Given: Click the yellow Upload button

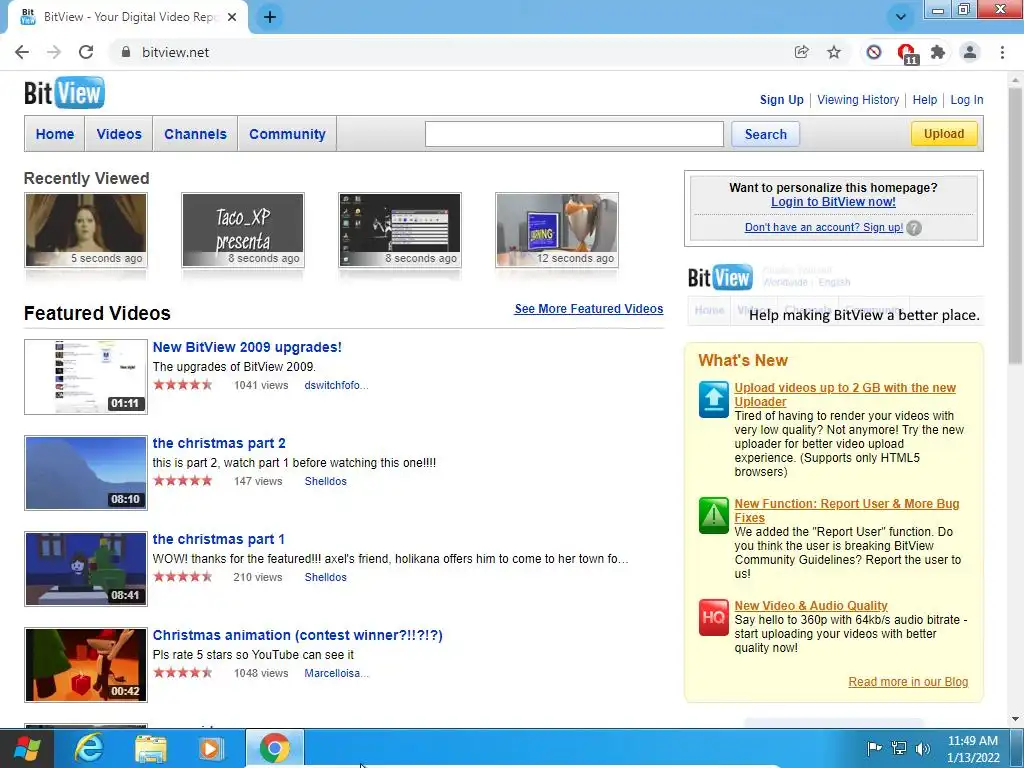Looking at the screenshot, I should point(944,133).
